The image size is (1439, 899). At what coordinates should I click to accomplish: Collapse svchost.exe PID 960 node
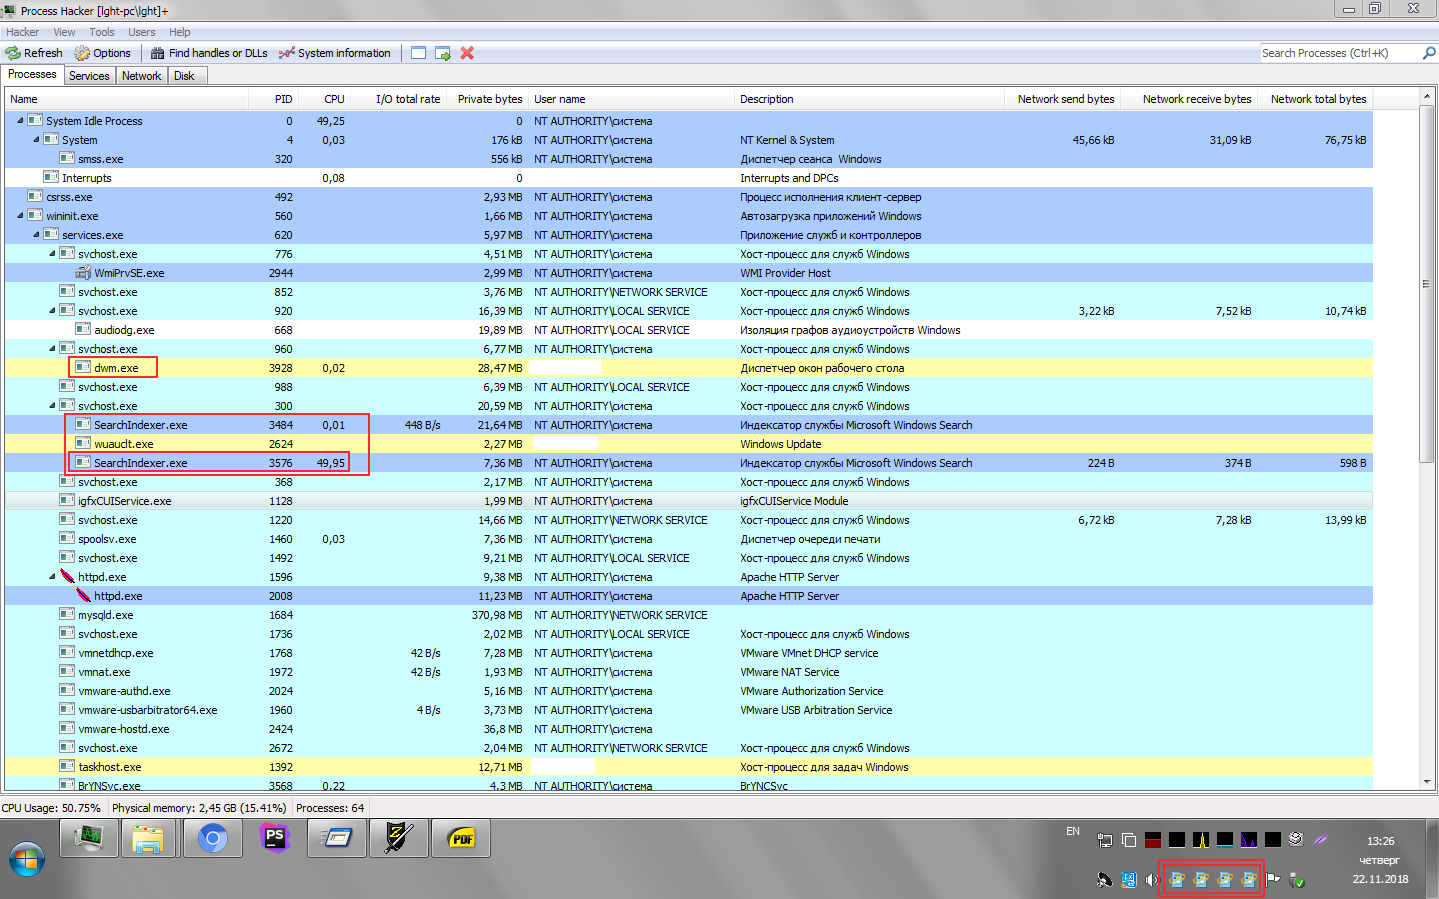point(52,348)
